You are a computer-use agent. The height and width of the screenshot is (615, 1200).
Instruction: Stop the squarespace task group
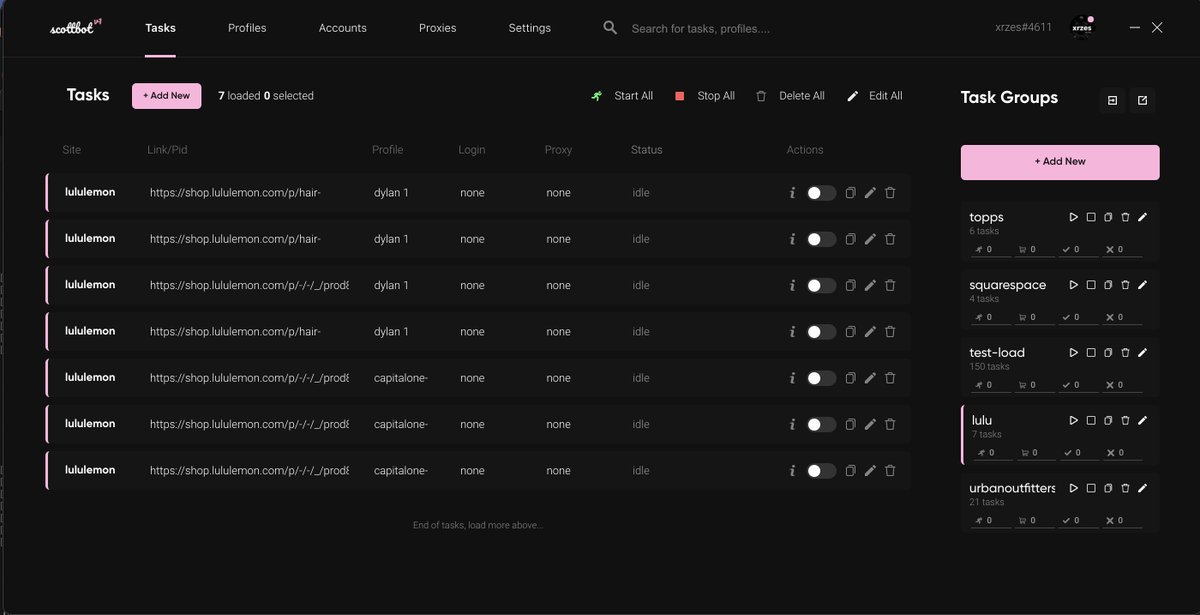(1091, 285)
